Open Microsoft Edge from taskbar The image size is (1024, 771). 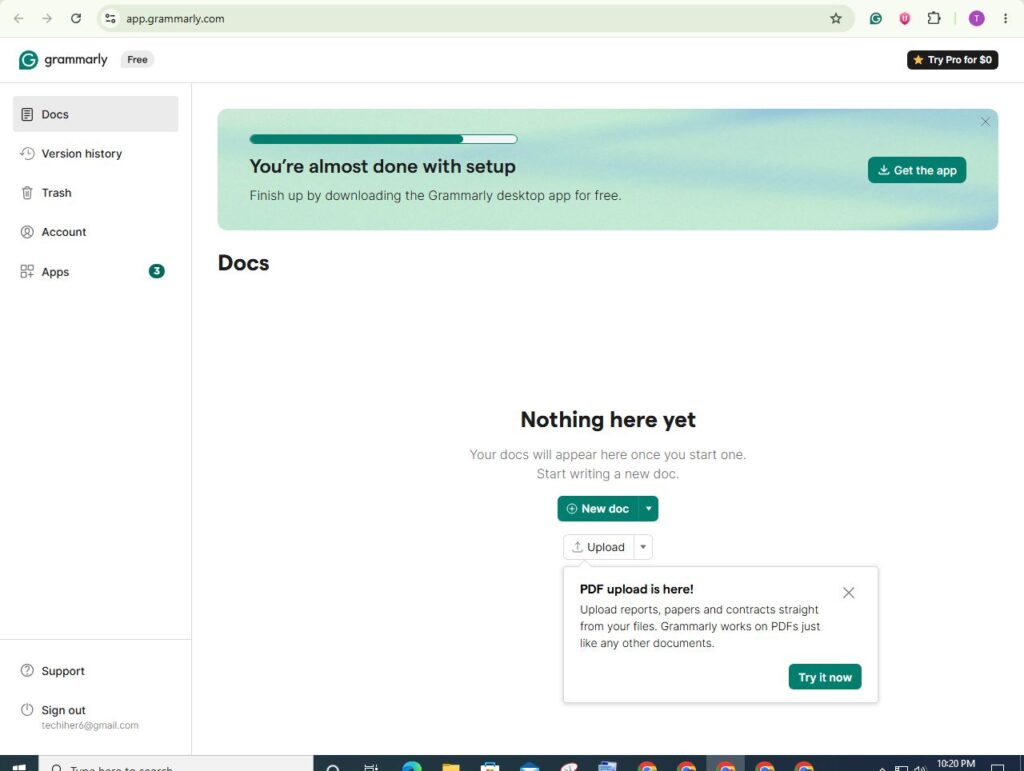click(411, 765)
